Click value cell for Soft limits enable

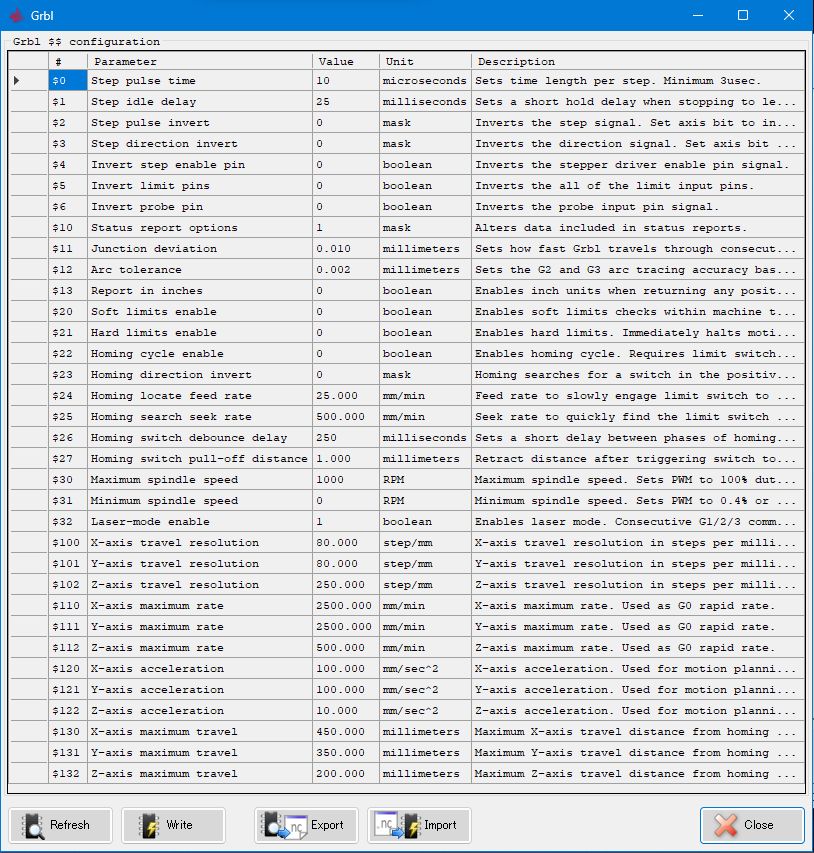[346, 312]
